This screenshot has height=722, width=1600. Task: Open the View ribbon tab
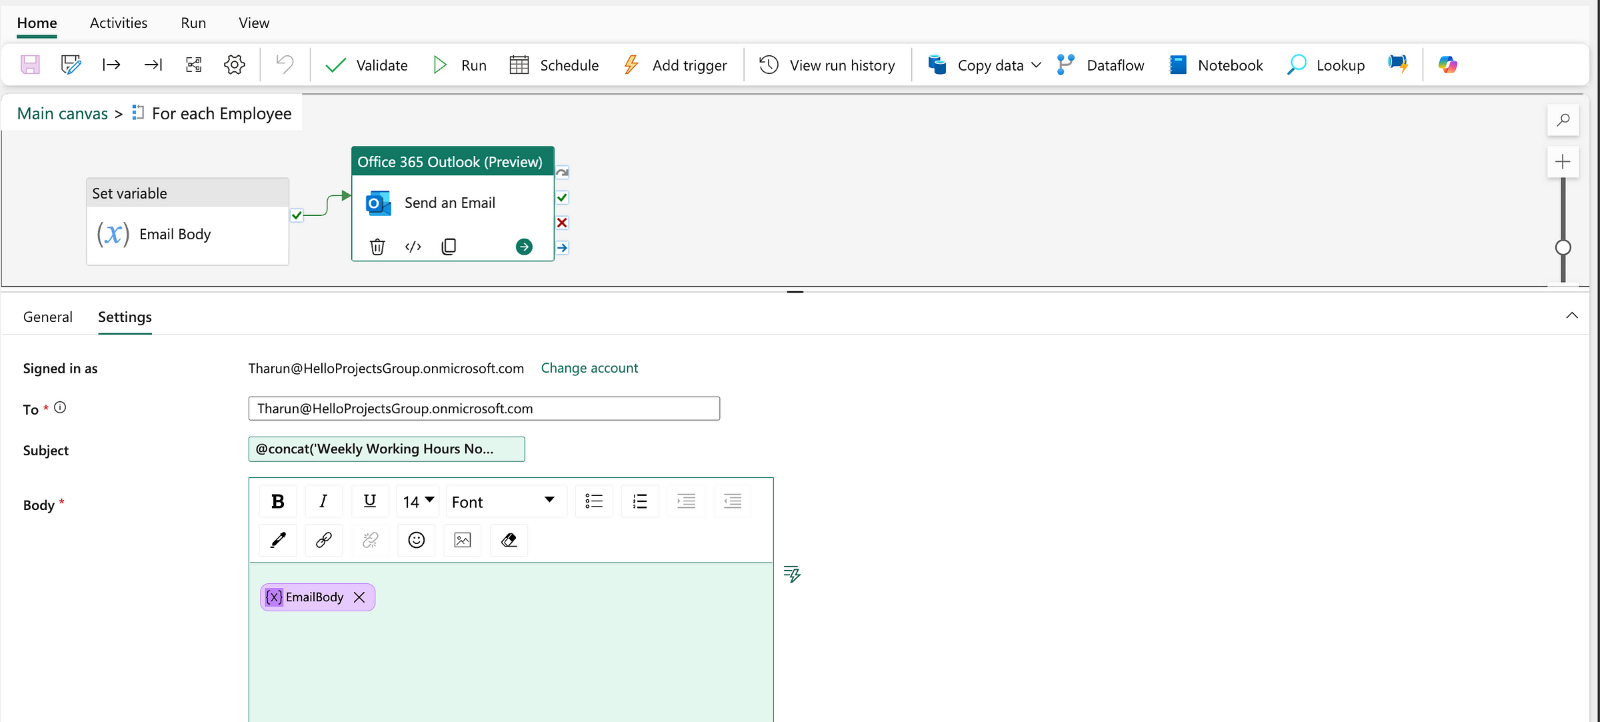click(254, 23)
